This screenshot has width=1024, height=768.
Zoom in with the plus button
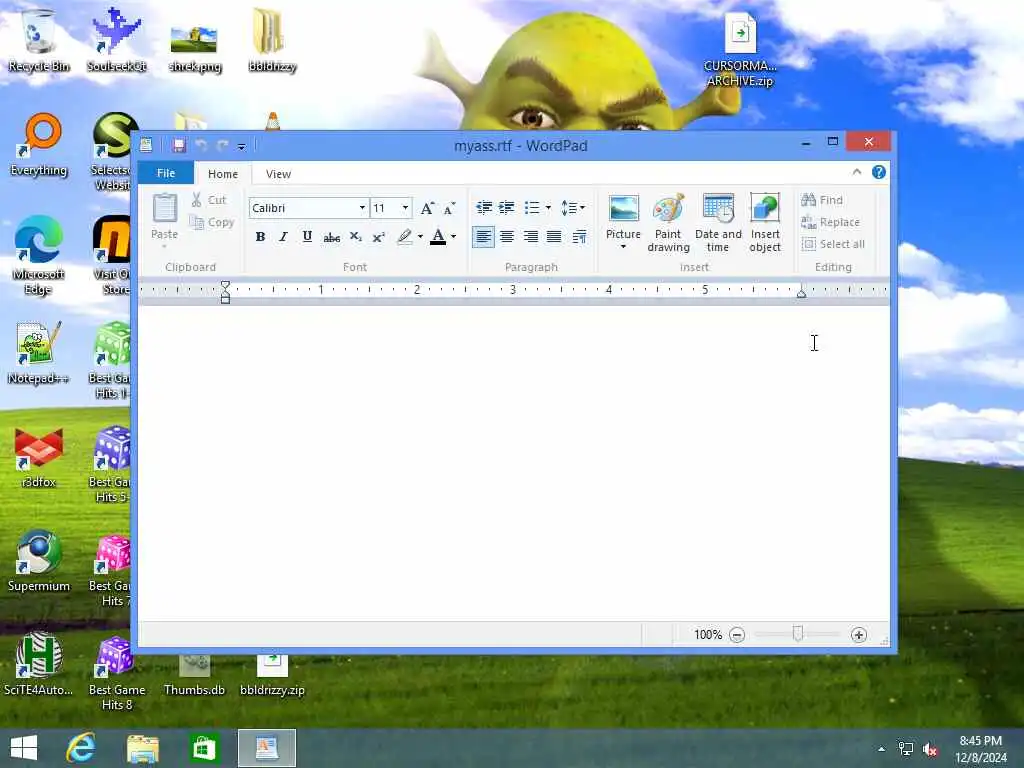coord(859,635)
